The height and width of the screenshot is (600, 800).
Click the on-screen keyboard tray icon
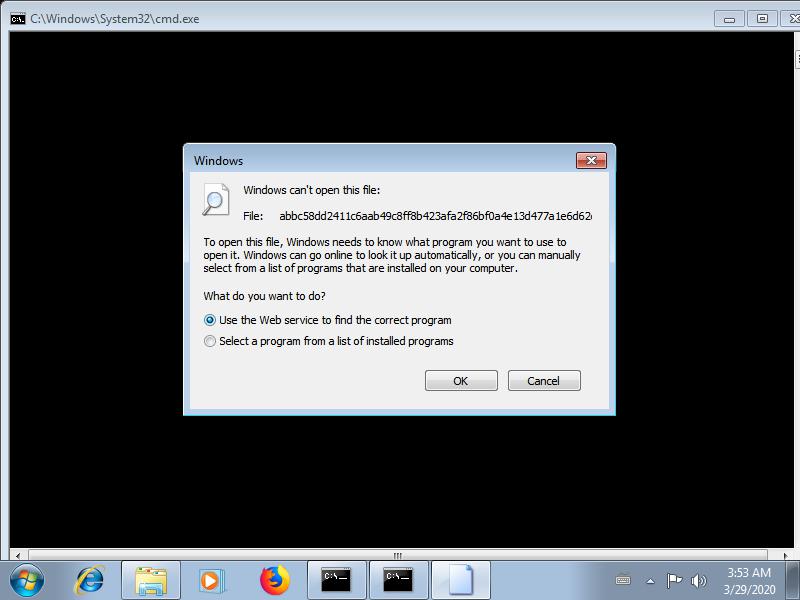[x=623, y=580]
